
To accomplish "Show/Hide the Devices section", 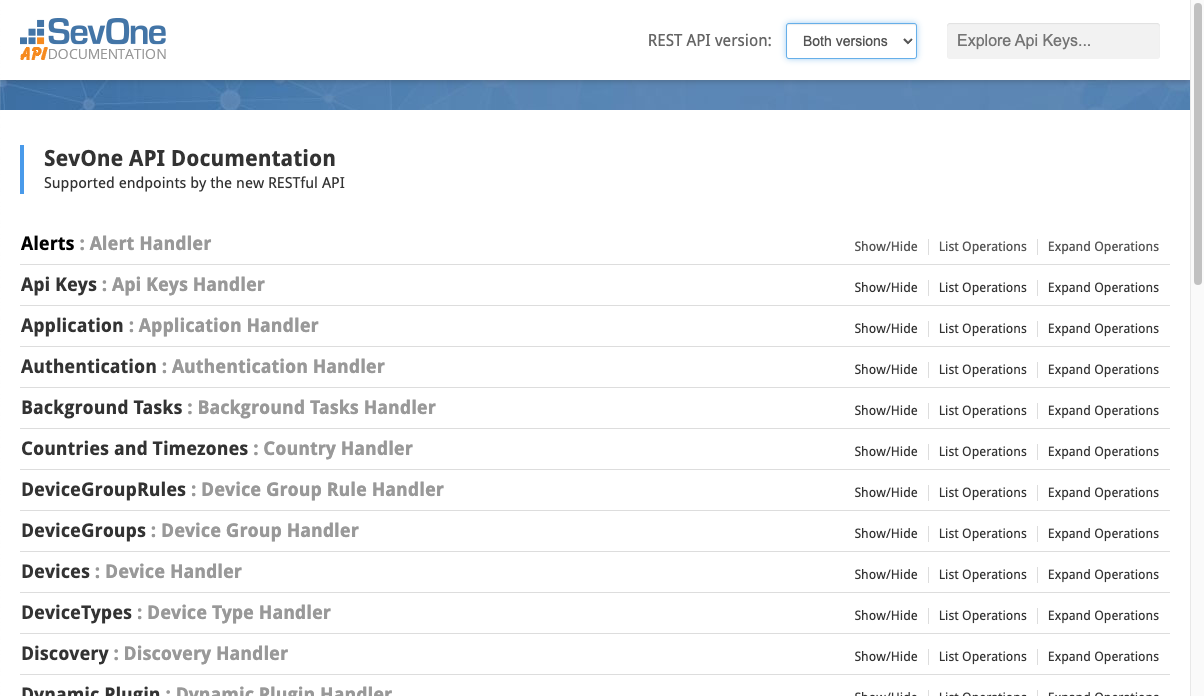I will 886,574.
